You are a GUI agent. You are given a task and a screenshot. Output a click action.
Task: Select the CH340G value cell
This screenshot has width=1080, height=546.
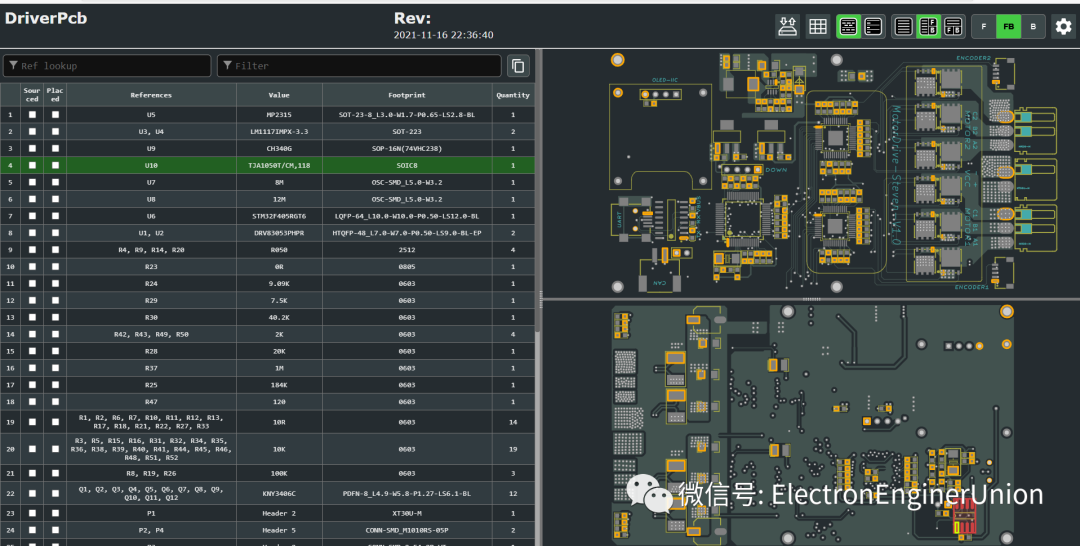pos(279,149)
